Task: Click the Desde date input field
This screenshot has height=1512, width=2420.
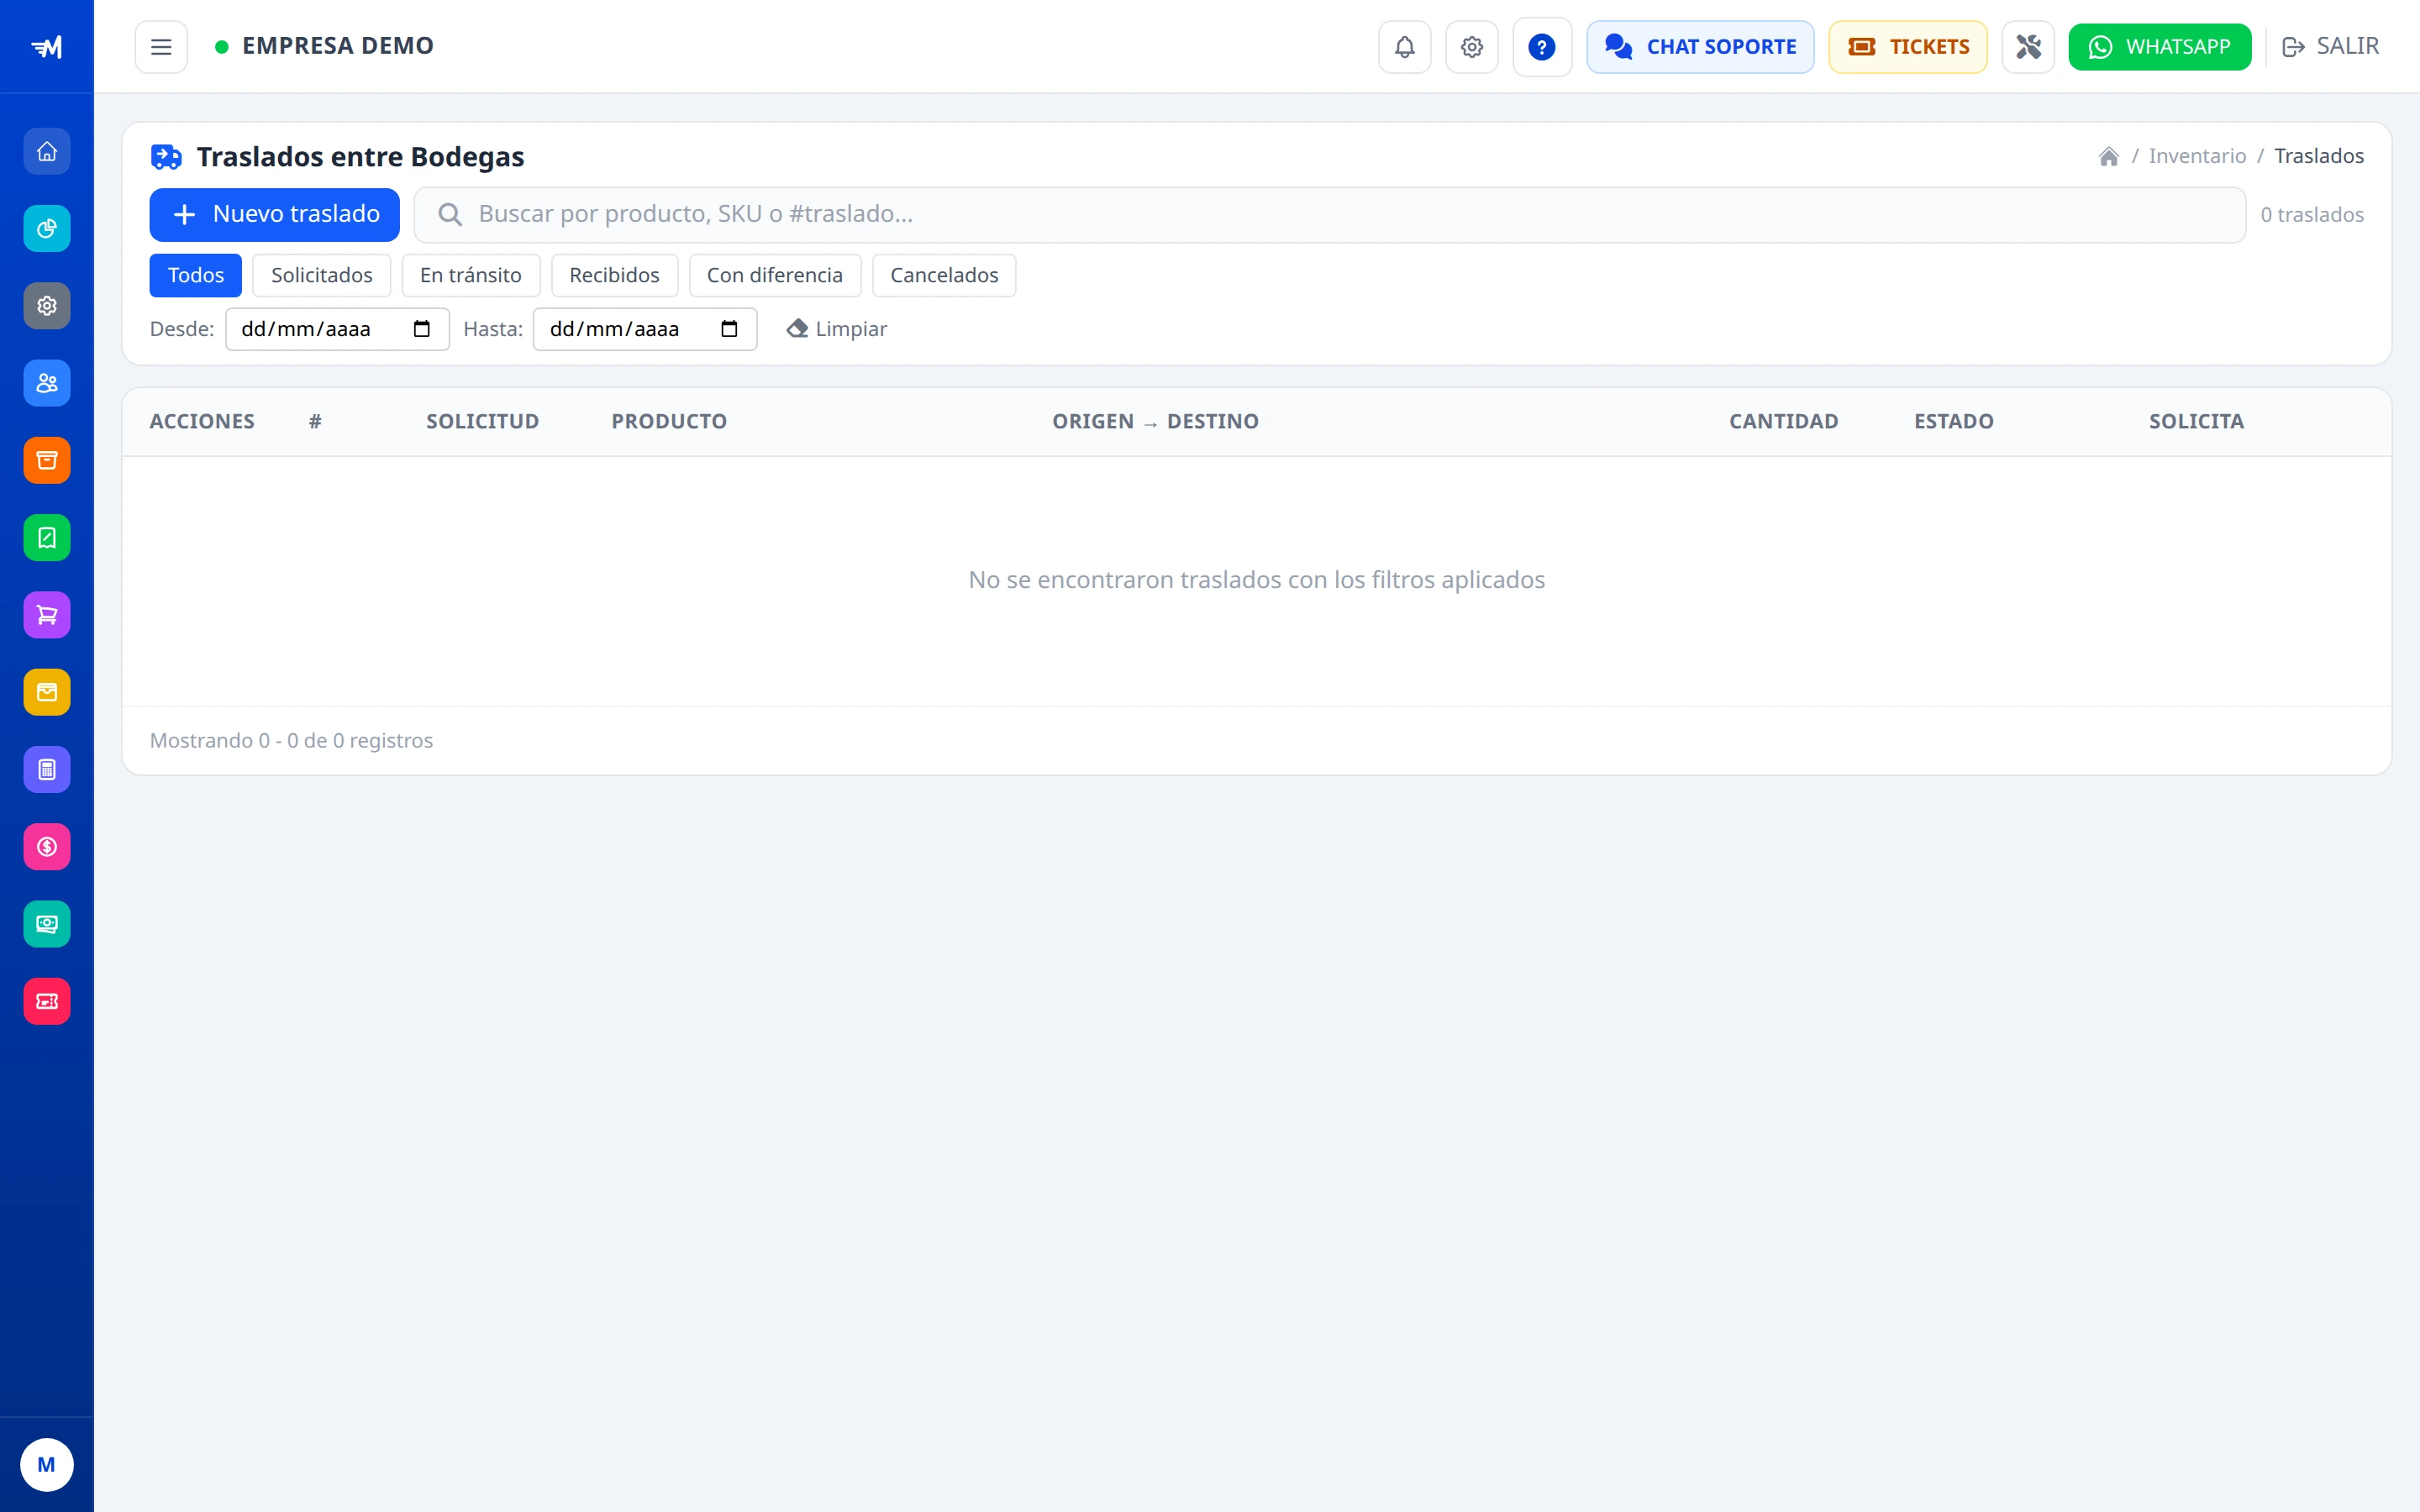Action: (337, 329)
